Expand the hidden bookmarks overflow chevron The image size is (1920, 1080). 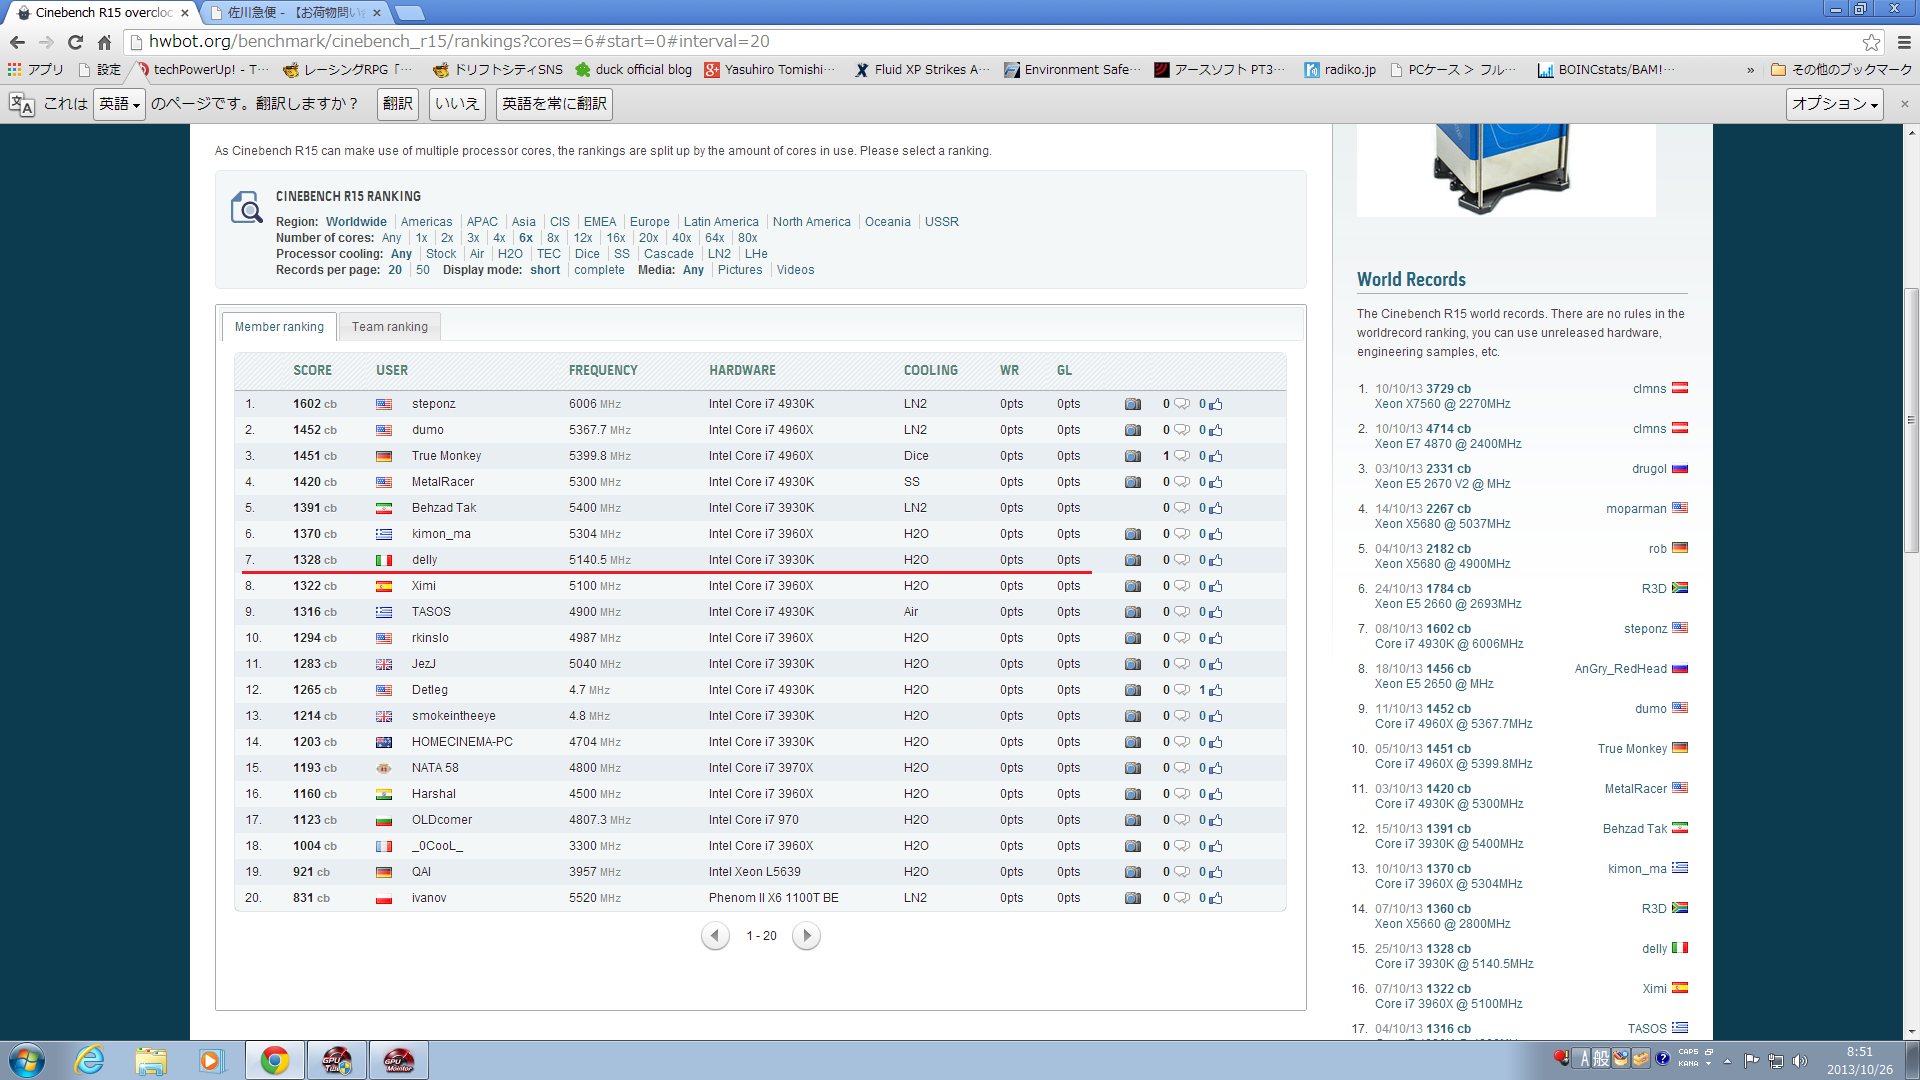[1750, 70]
